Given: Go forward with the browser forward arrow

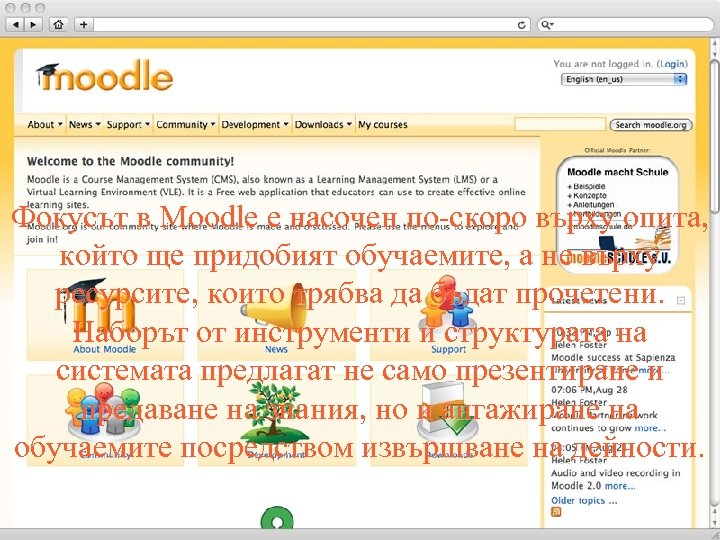Looking at the screenshot, I should pyautogui.click(x=33, y=25).
